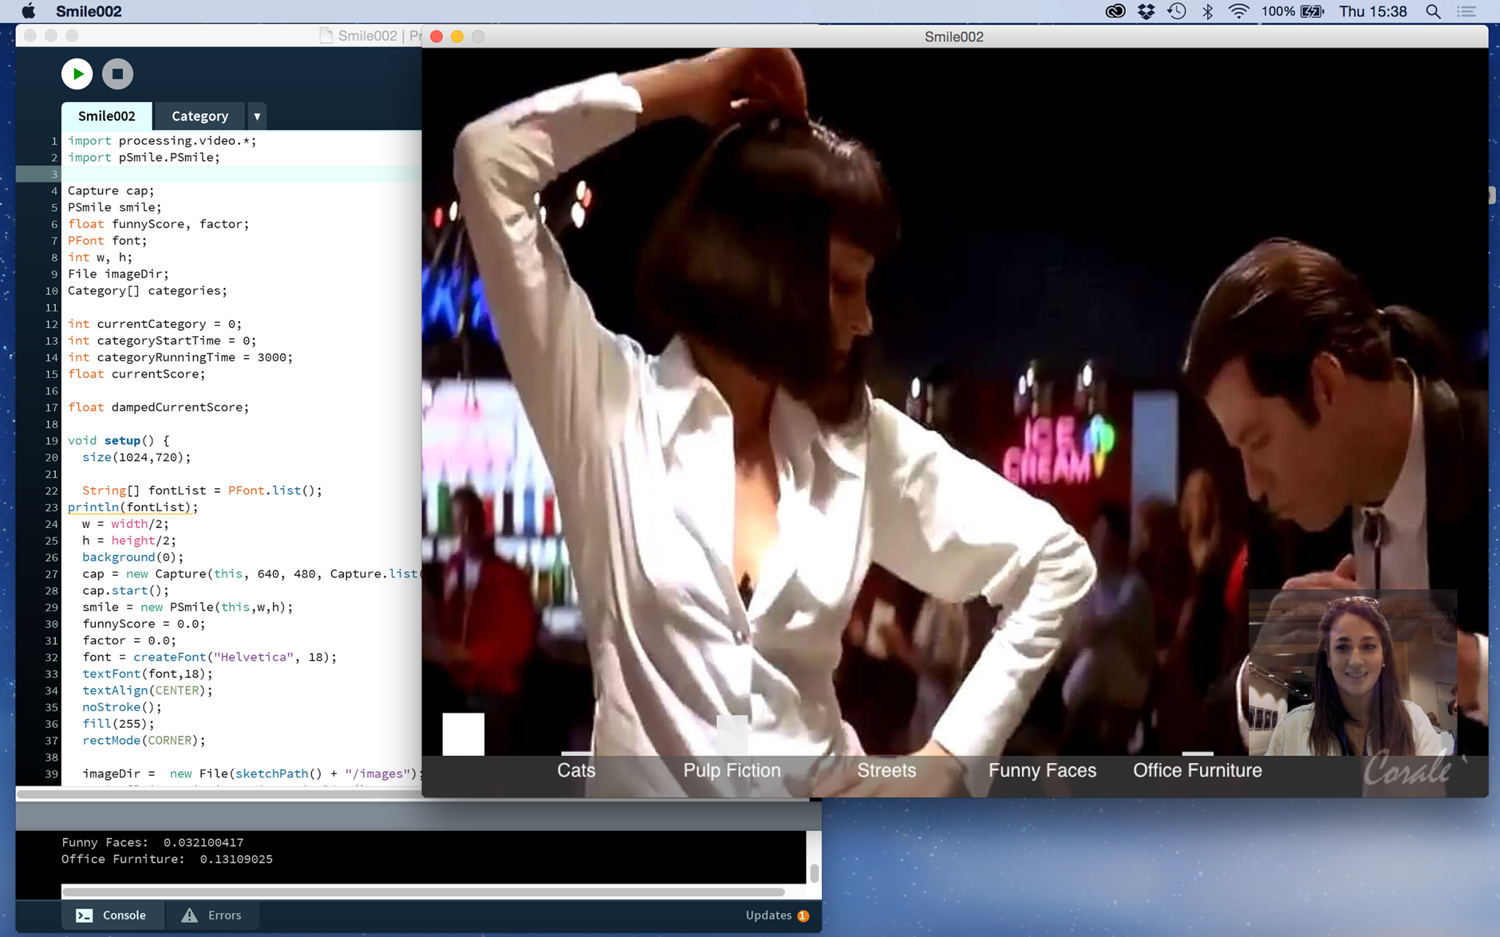Open the Dropbox menu bar icon
The width and height of the screenshot is (1500, 937).
[1146, 11]
